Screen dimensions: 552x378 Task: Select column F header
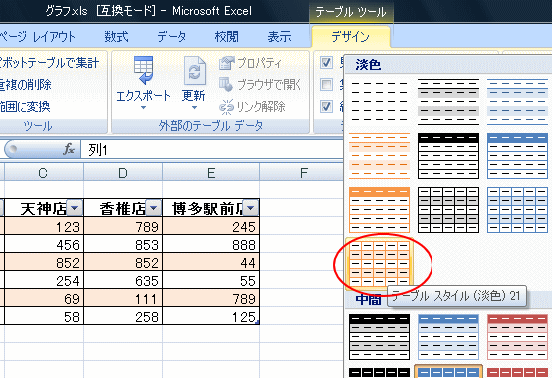(301, 173)
